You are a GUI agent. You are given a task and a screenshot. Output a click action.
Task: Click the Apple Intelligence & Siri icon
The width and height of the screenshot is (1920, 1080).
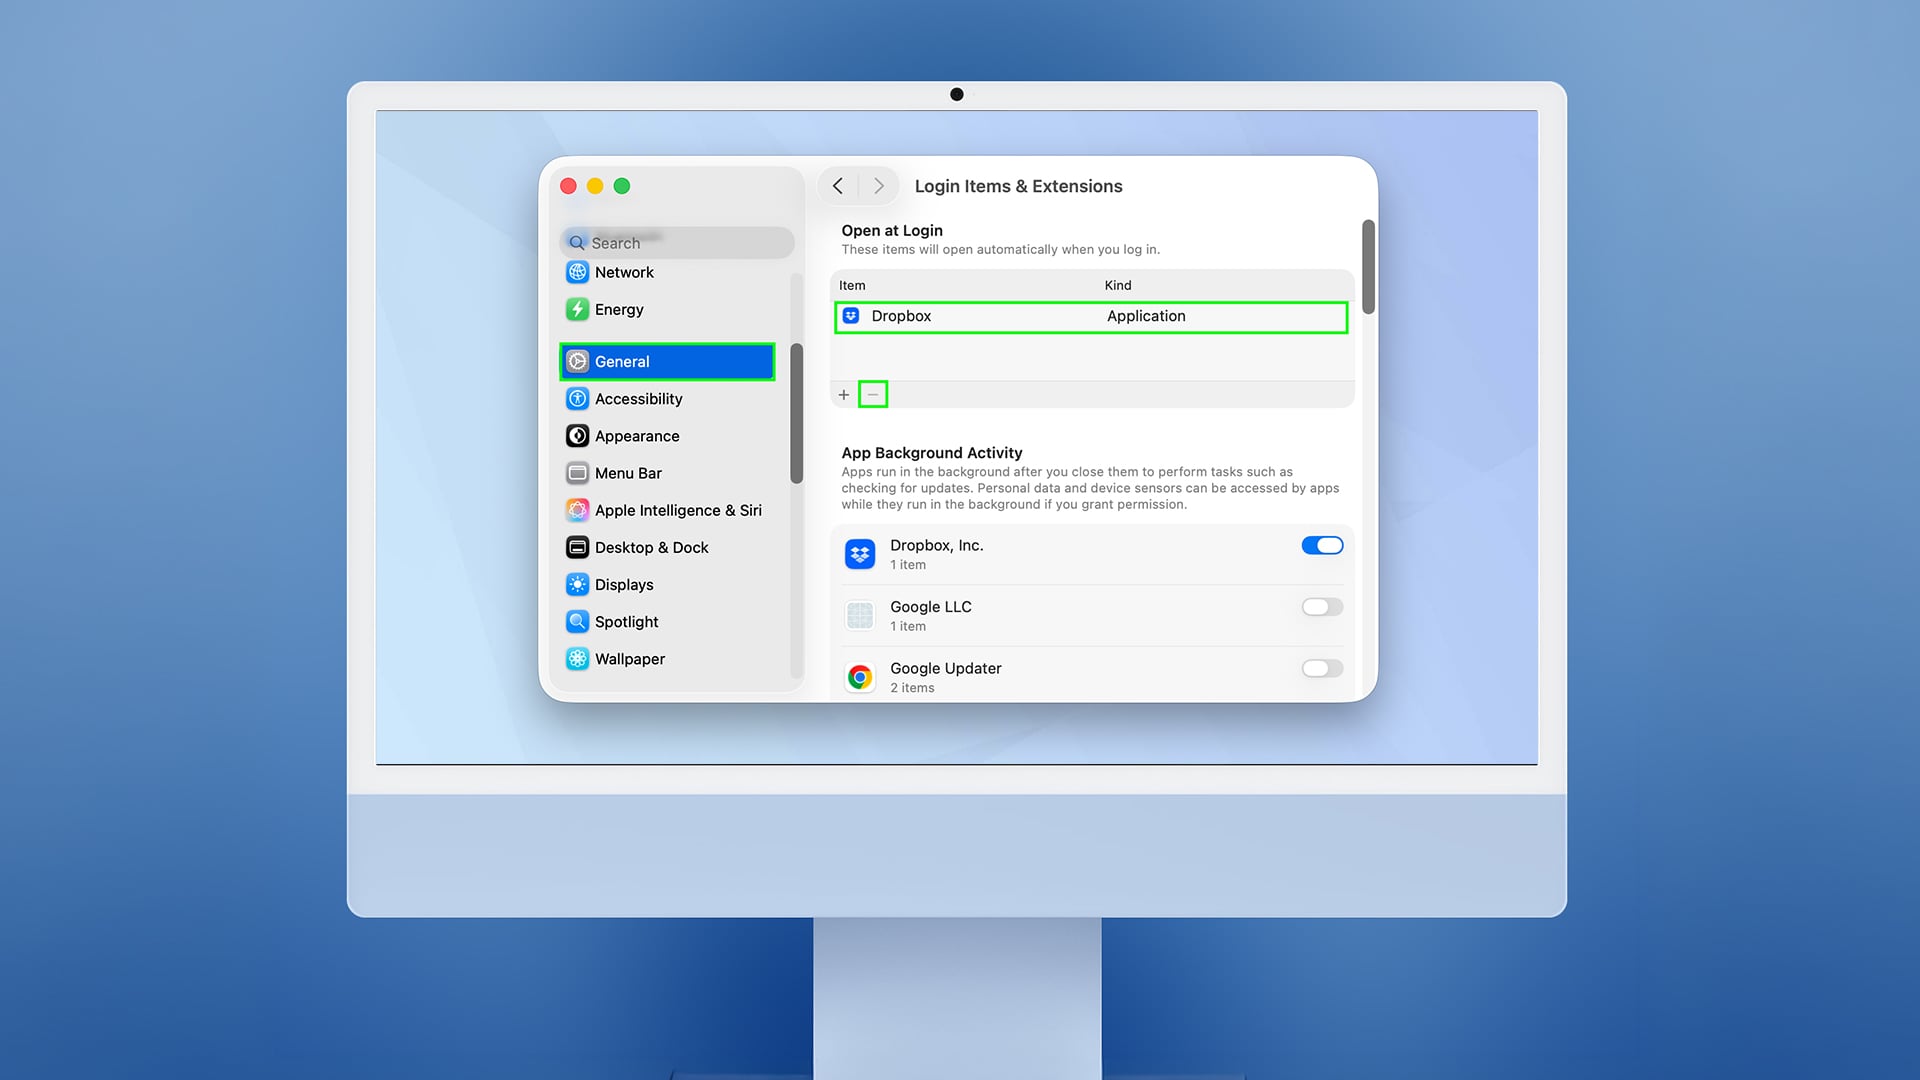(577, 510)
